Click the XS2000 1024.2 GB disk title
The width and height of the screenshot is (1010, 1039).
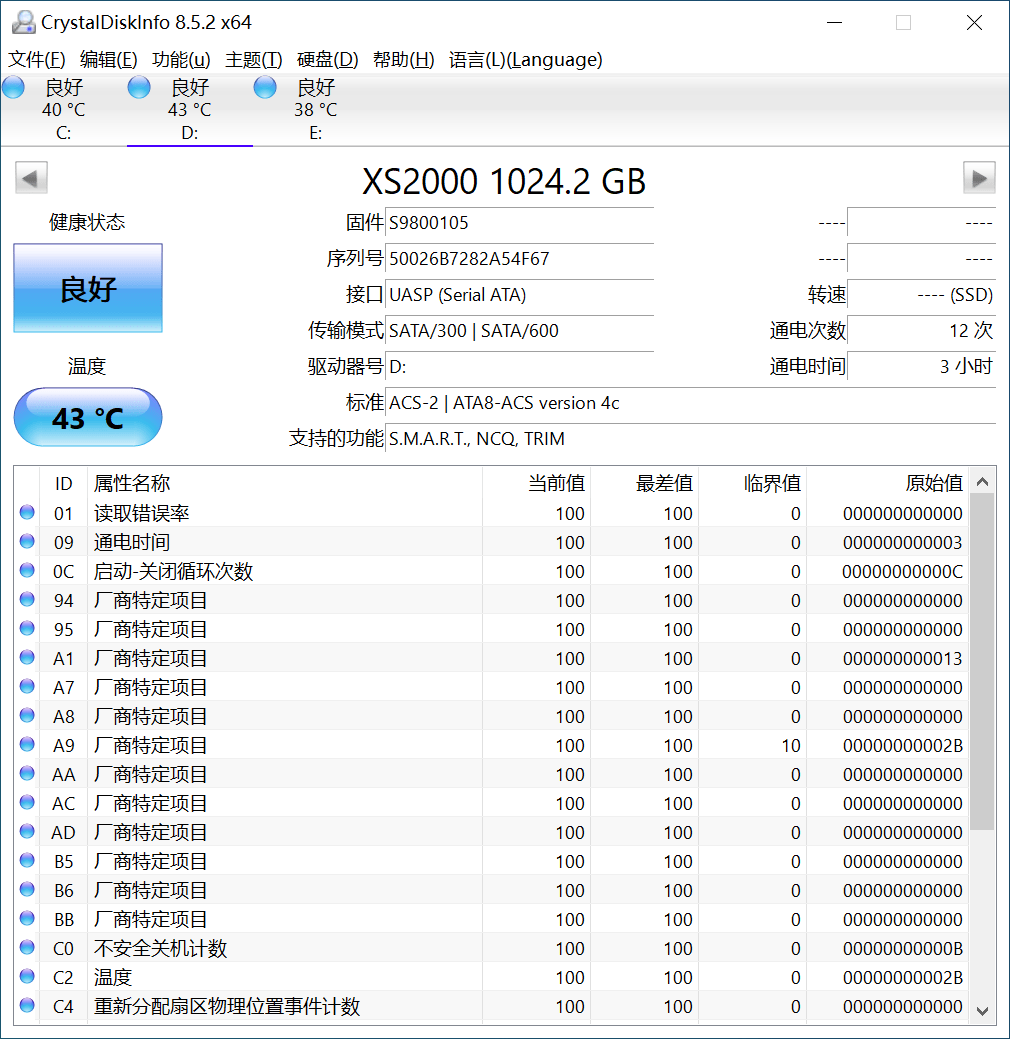point(504,181)
